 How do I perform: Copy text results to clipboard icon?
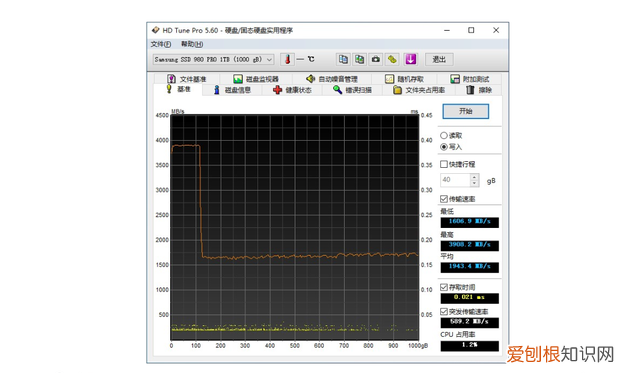click(x=343, y=60)
